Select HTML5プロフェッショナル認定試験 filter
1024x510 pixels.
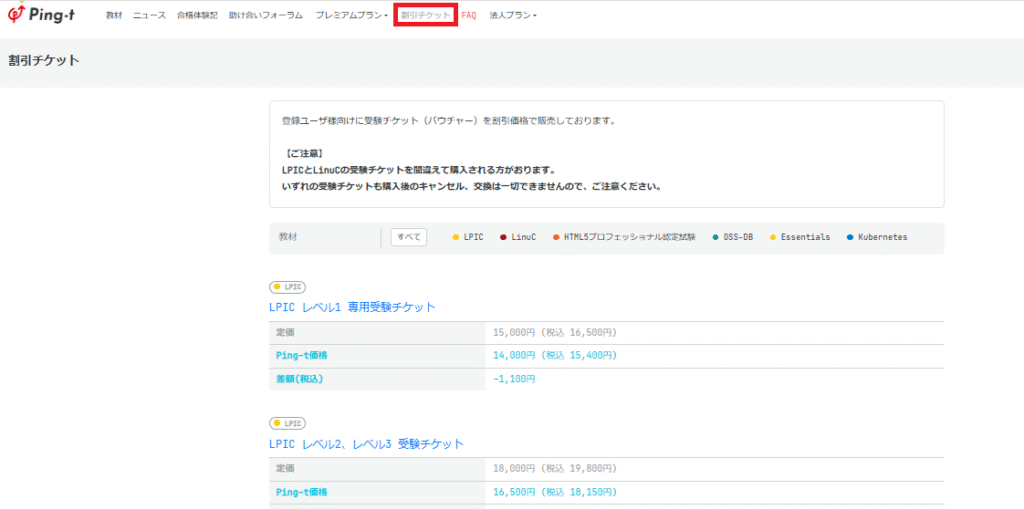click(x=623, y=237)
